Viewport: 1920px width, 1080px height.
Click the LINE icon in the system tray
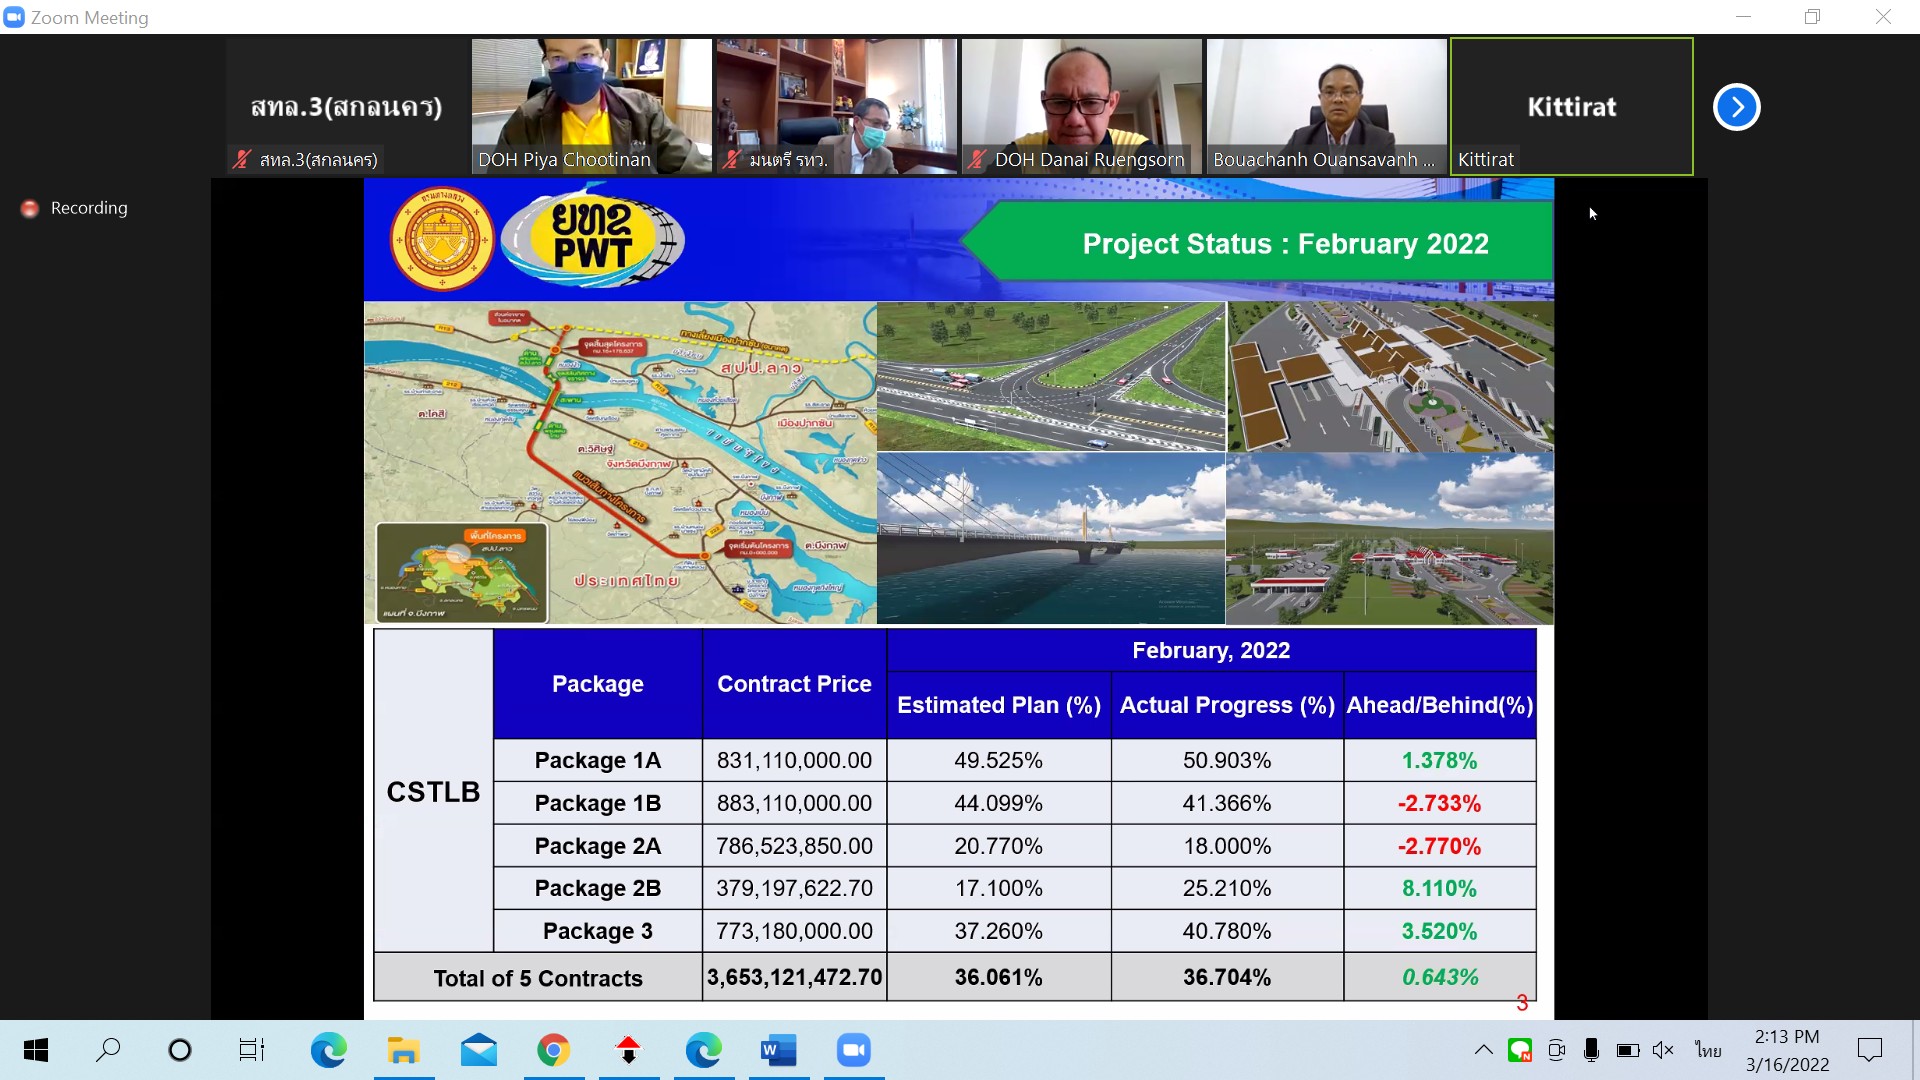[x=1519, y=1050]
